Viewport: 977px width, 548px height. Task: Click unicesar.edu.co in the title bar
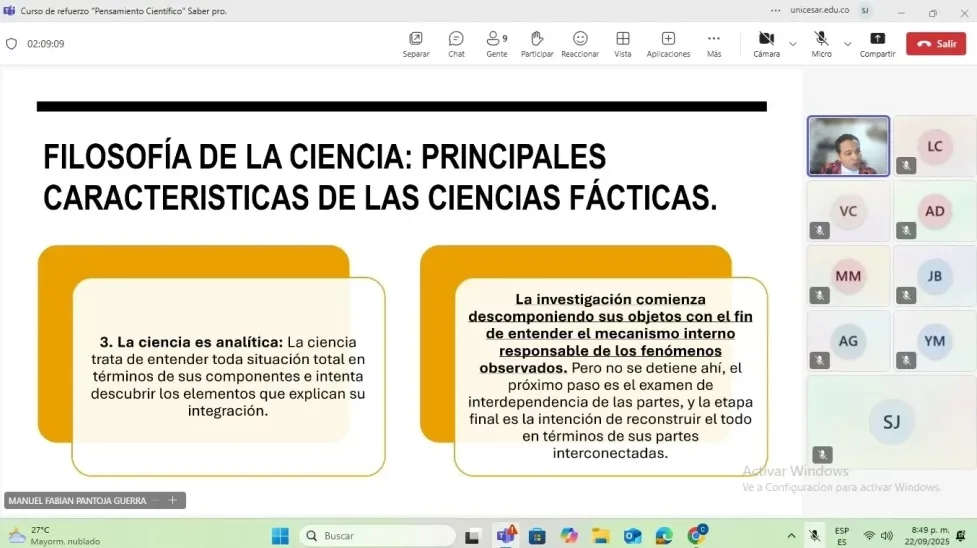[819, 10]
